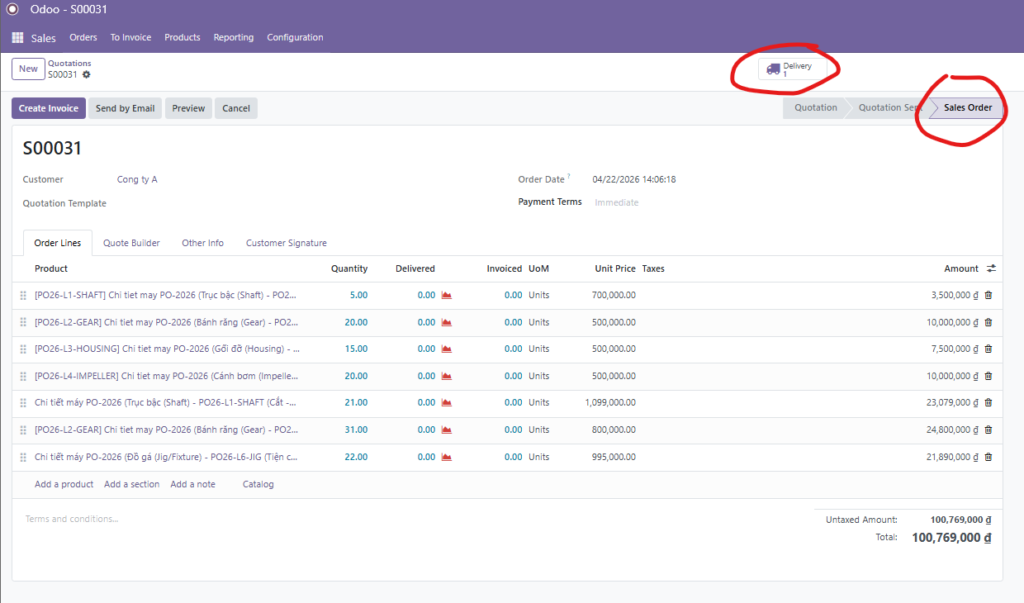Delete the PO26-L1-SHAFT order line via trash icon

pos(989,295)
